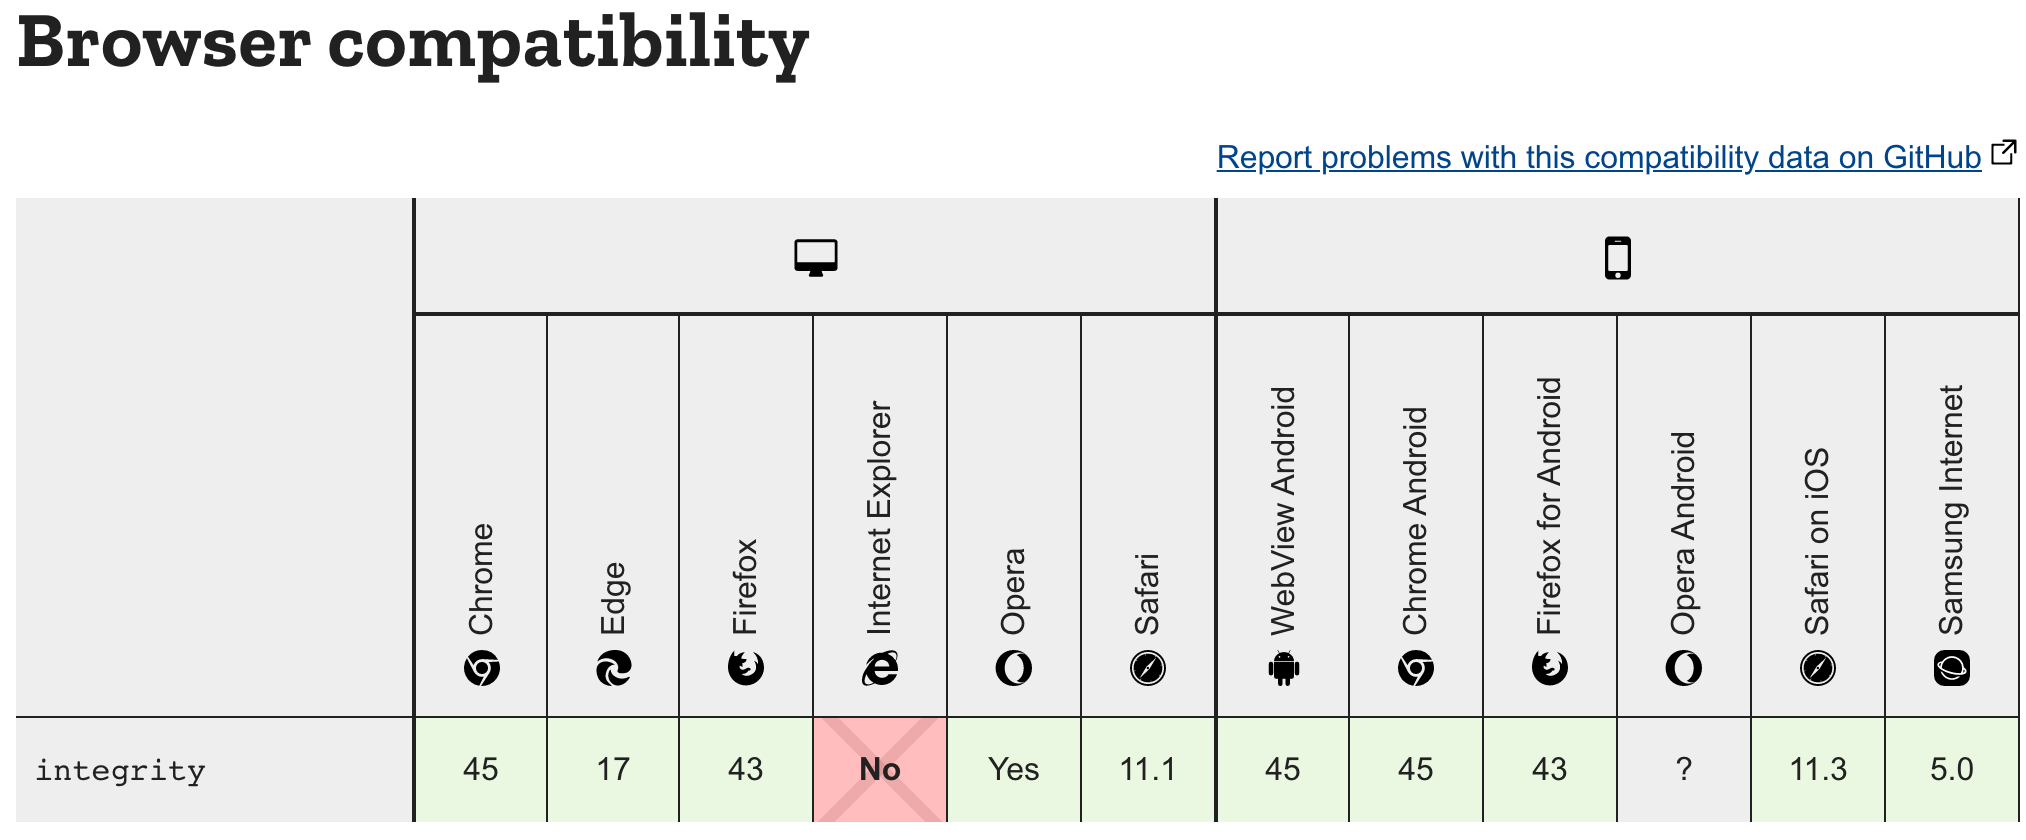The height and width of the screenshot is (840, 2026).
Task: Select the Firefox for Android icon
Action: click(x=1549, y=668)
